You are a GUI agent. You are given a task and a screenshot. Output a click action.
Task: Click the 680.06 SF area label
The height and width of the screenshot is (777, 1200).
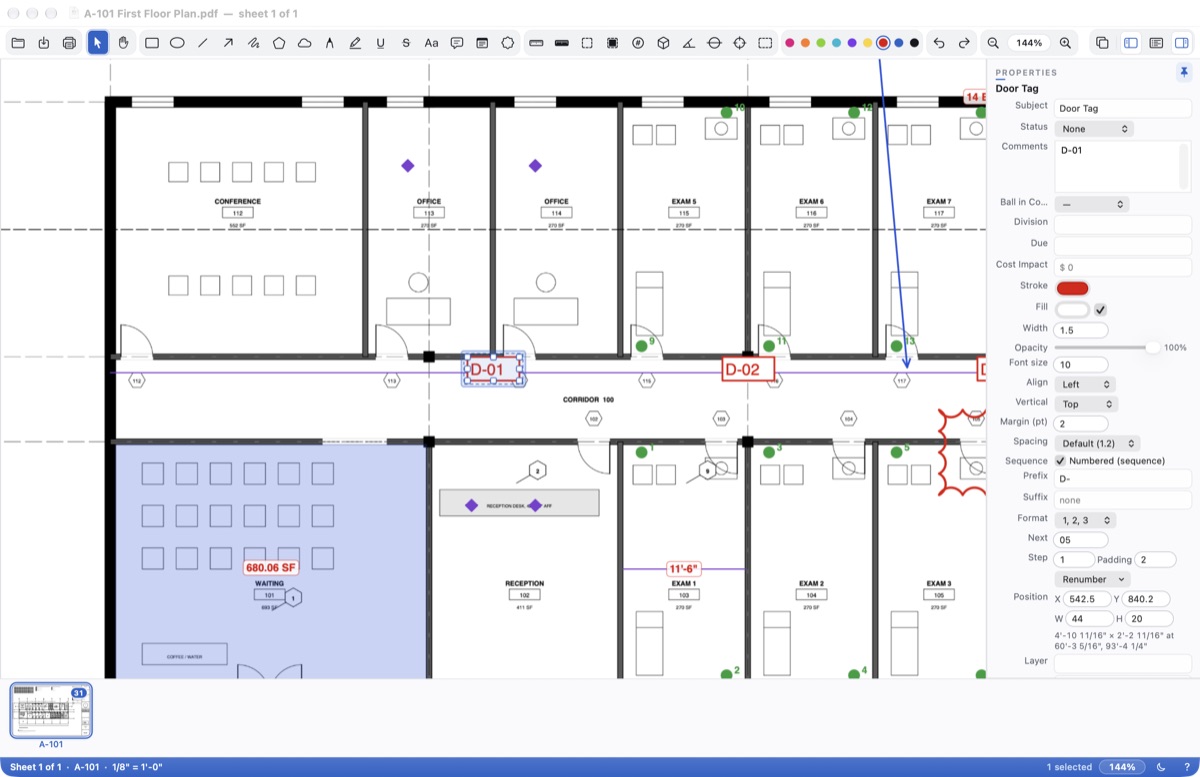271,568
